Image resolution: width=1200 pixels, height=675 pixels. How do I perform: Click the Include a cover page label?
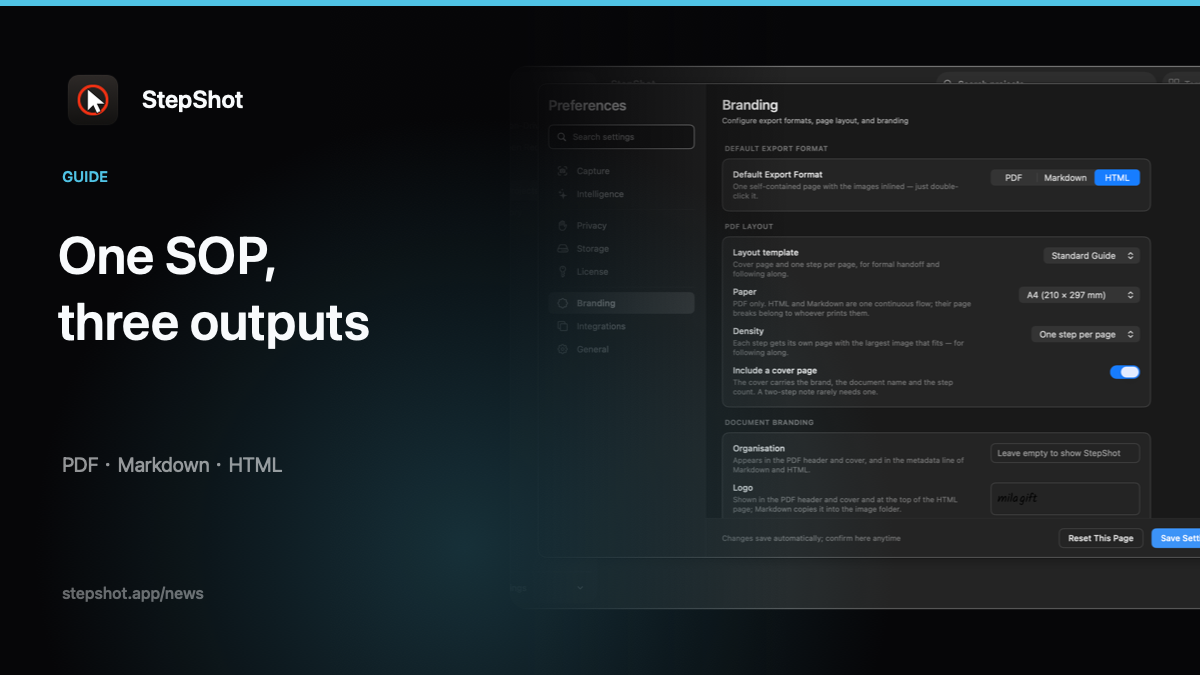point(775,370)
